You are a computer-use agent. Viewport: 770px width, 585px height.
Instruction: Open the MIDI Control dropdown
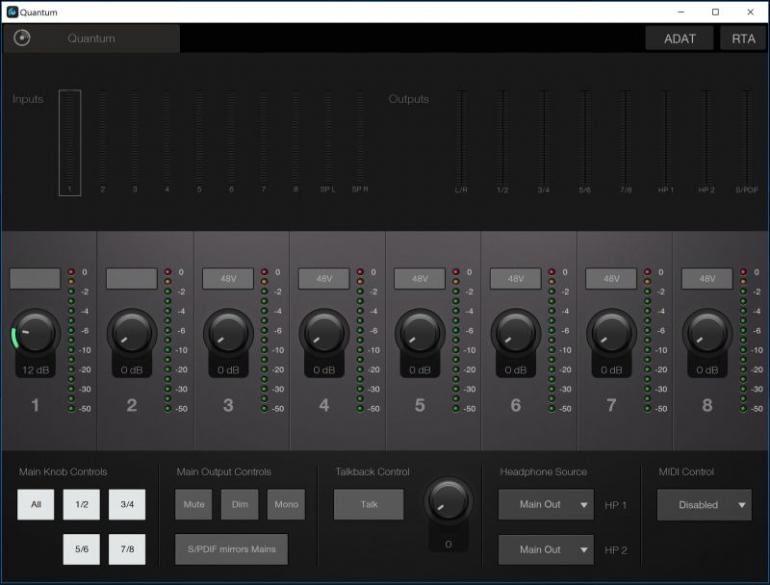click(x=704, y=504)
